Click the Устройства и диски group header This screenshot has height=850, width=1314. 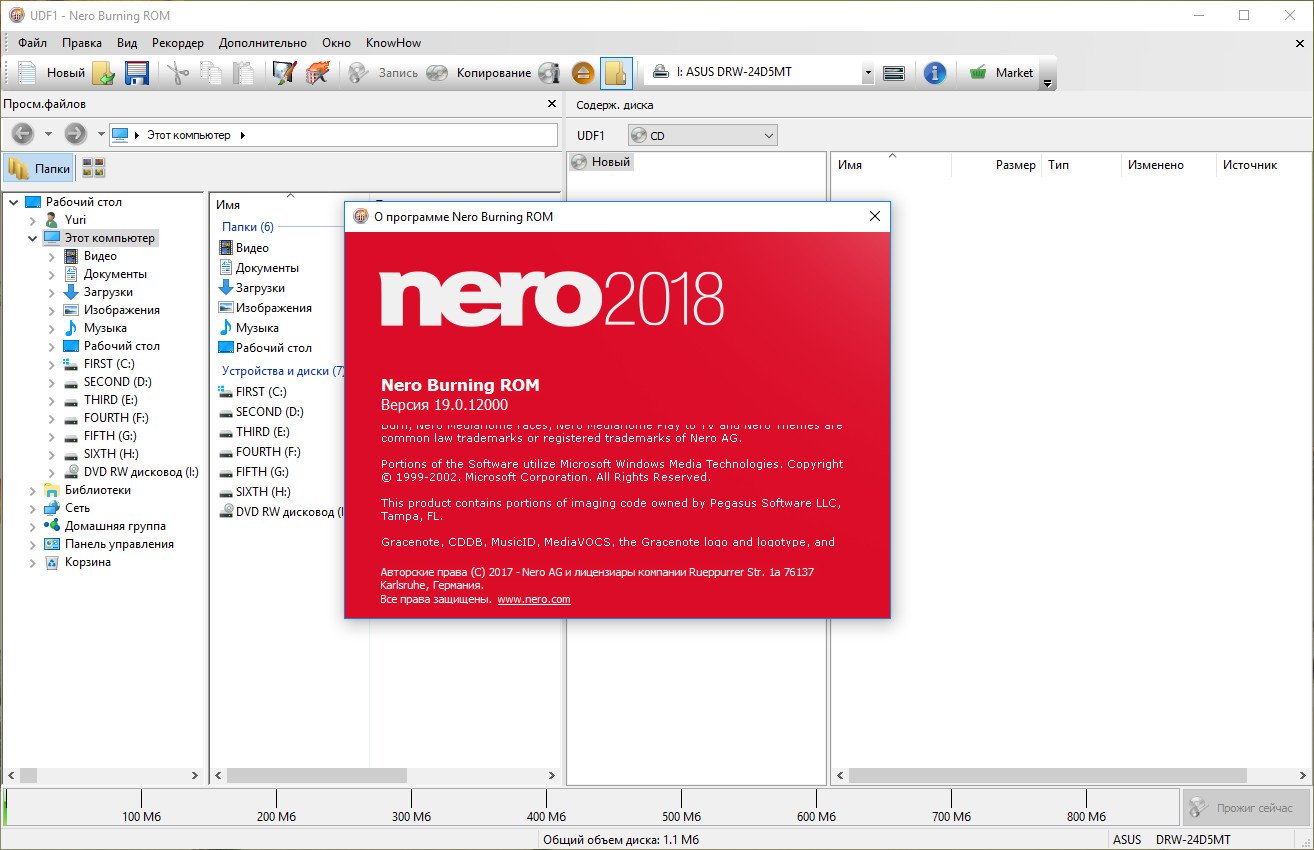[283, 371]
